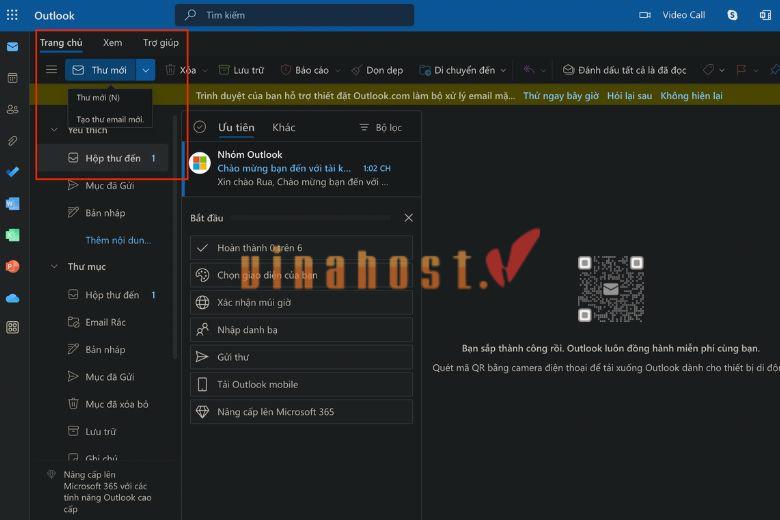
Task: Expand the Thư mới dropdown arrow
Action: pos(145,70)
